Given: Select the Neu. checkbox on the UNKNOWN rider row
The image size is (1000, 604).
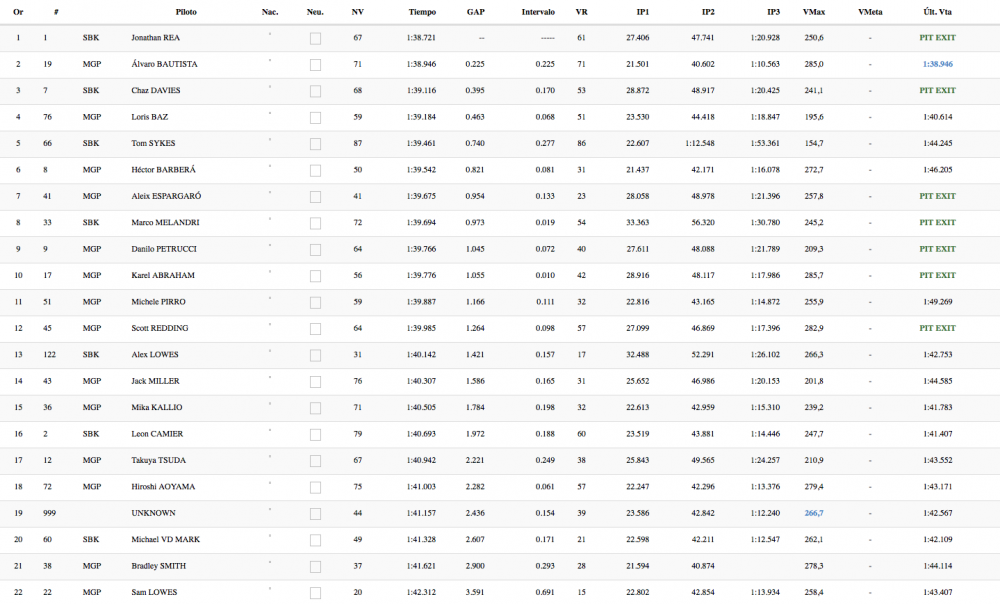Looking at the screenshot, I should click(x=315, y=513).
